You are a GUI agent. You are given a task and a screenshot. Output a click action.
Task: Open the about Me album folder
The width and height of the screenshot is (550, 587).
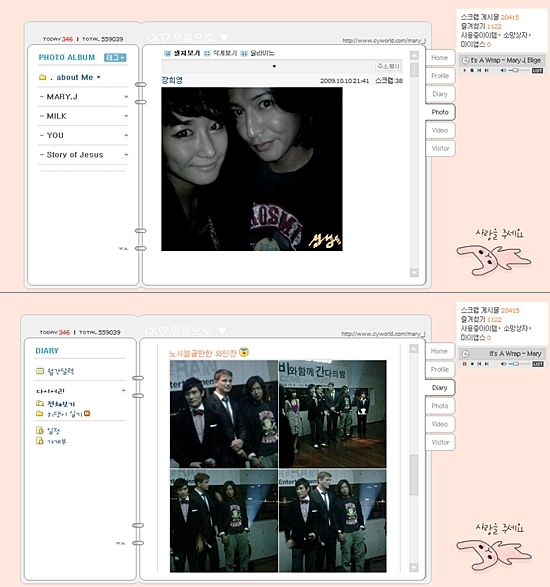click(43, 77)
